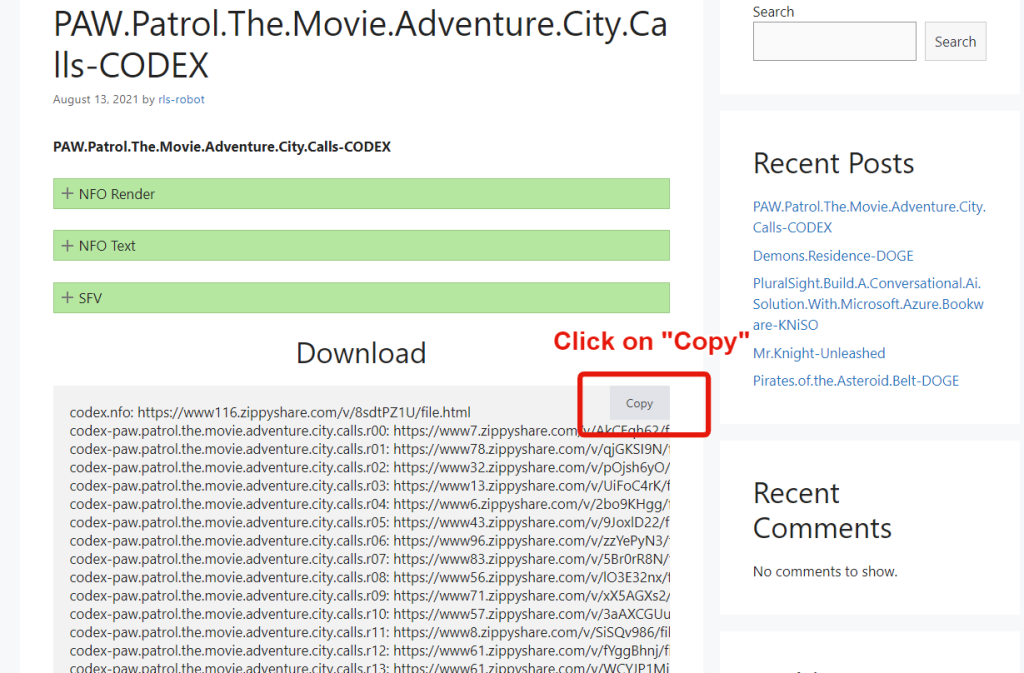Click the Recent Posts heading
1024x673 pixels.
[833, 163]
